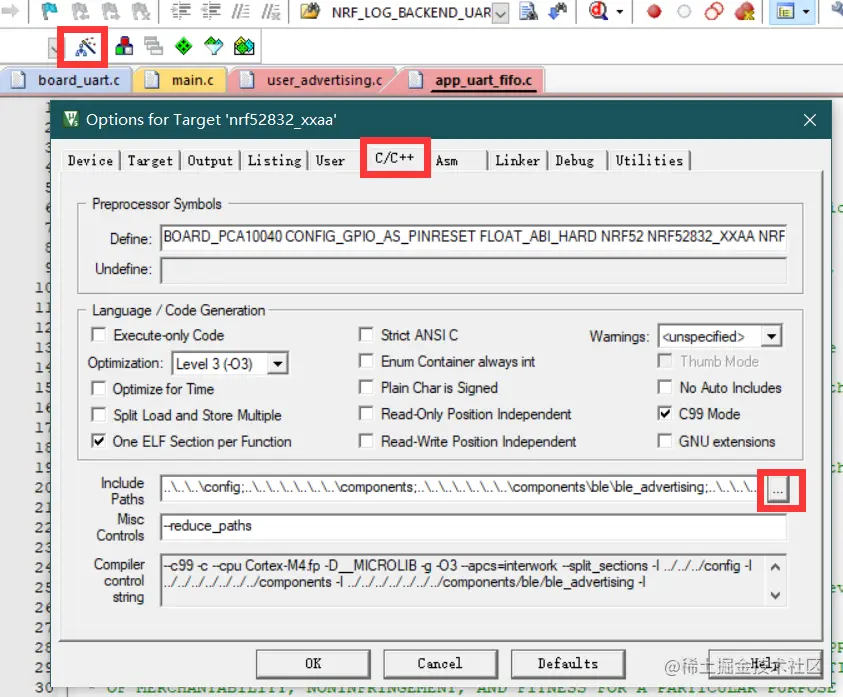Toggle bookmark with the blue flag icon
843x697 pixels.
tap(50, 11)
